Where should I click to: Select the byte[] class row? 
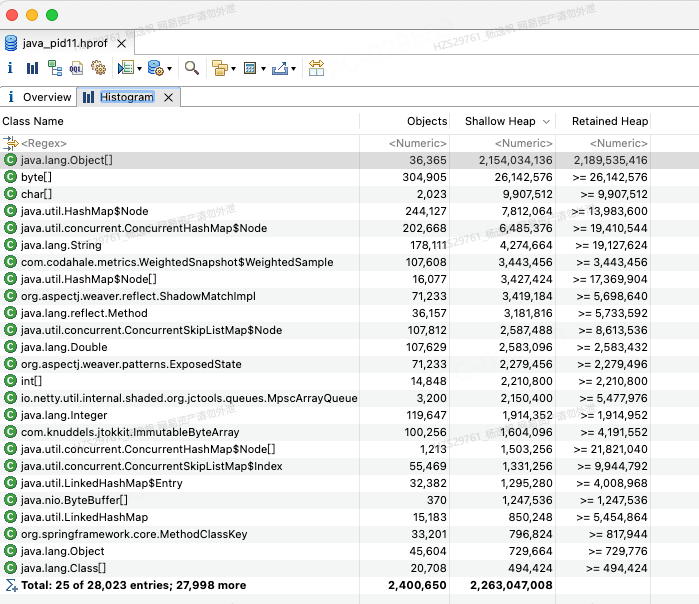point(350,177)
